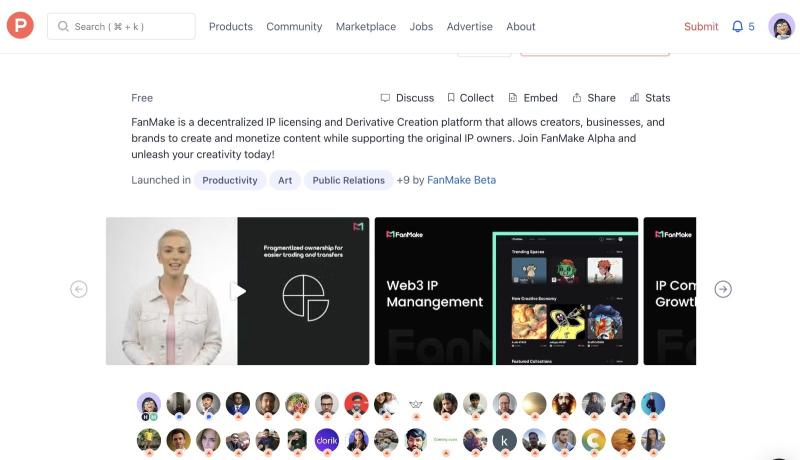Click the search magnifier icon

click(x=63, y=26)
